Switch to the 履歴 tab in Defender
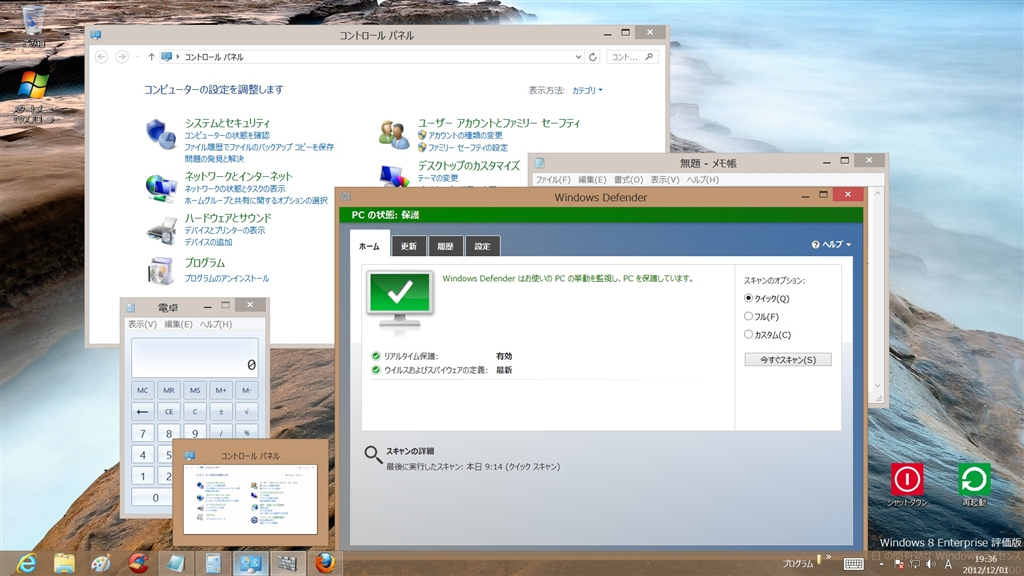The image size is (1024, 576). pyautogui.click(x=445, y=246)
